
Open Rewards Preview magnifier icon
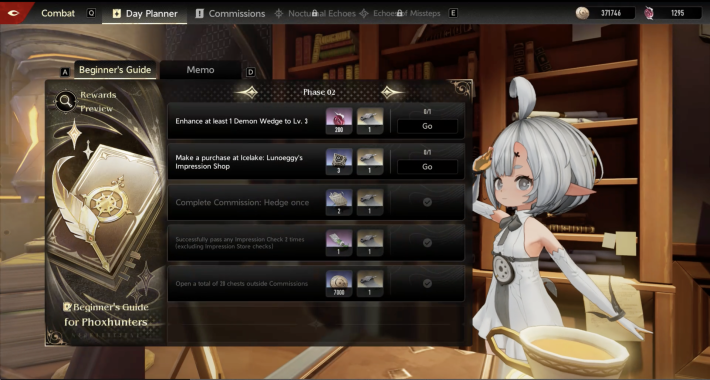click(x=66, y=102)
